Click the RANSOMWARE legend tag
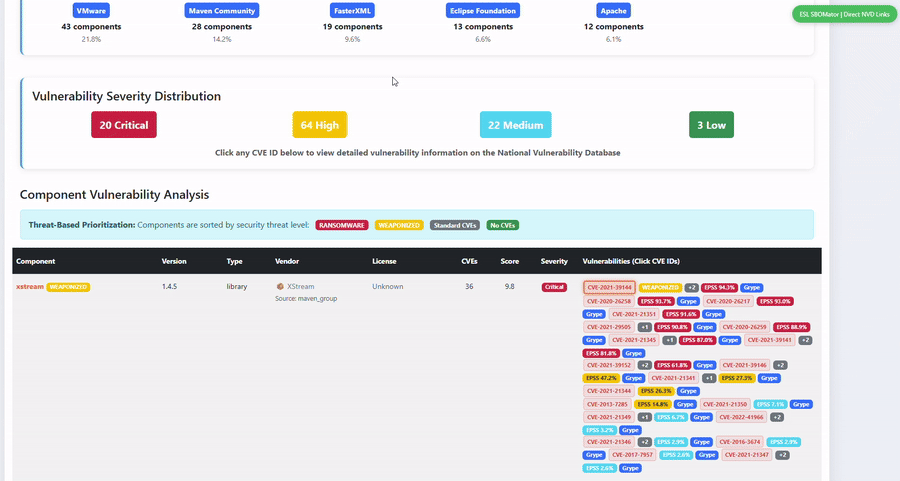 pyautogui.click(x=342, y=225)
